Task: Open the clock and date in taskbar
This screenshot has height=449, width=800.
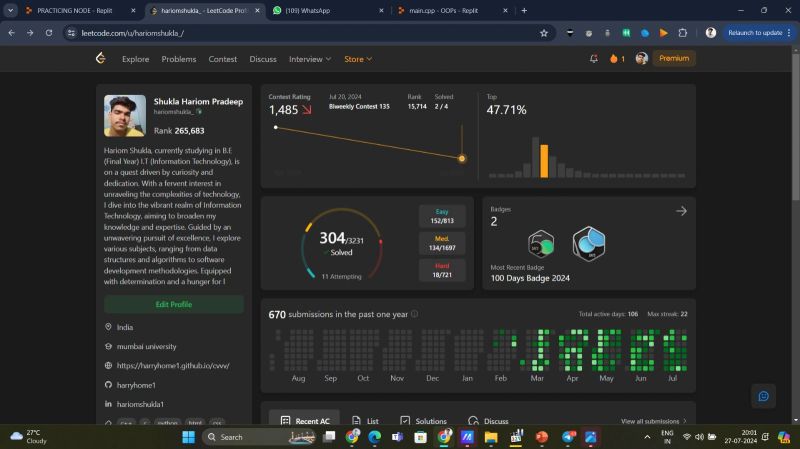Action: (740, 437)
